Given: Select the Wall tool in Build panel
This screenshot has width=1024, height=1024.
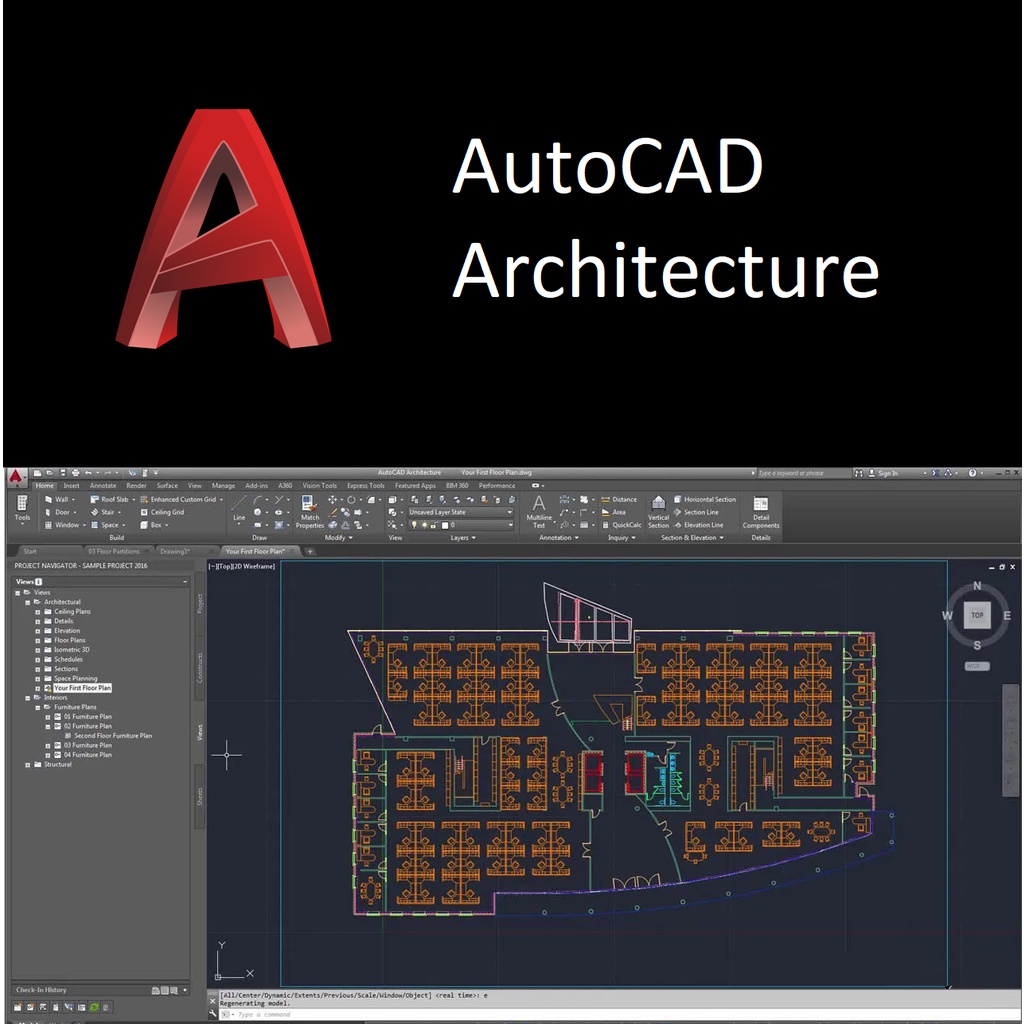Looking at the screenshot, I should 60,499.
